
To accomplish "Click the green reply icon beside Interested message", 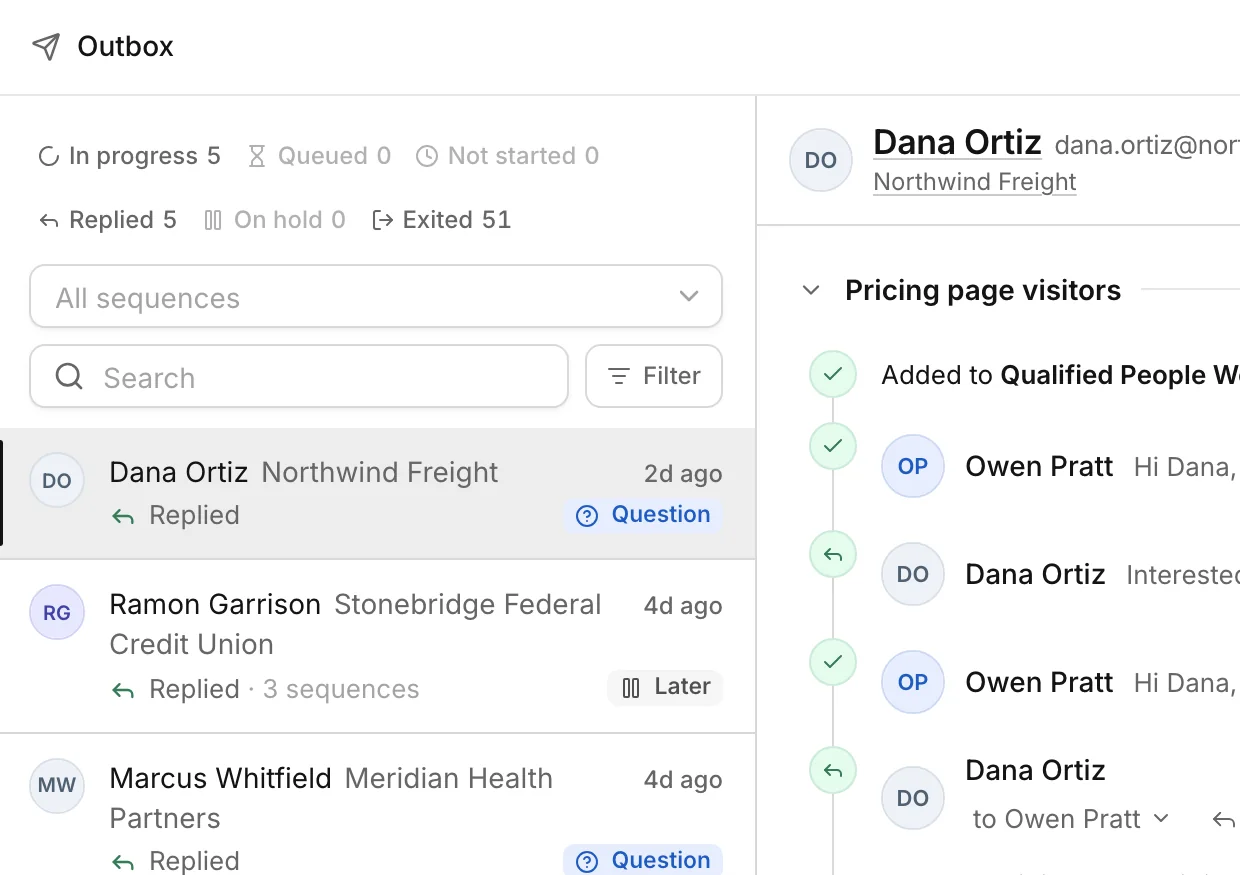I will [833, 554].
